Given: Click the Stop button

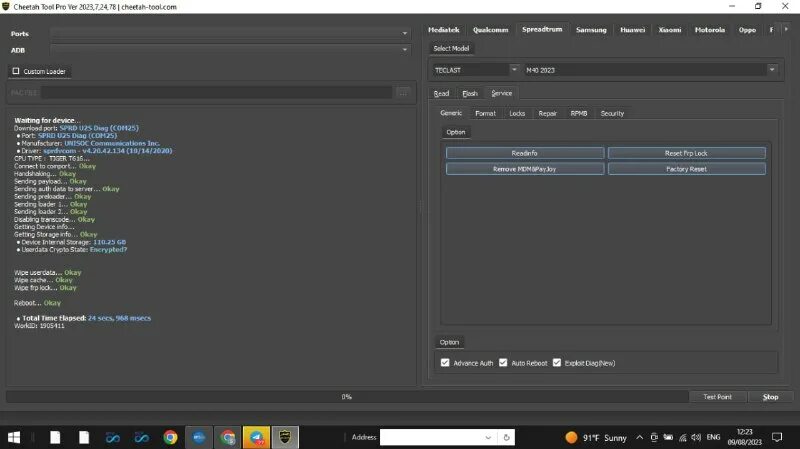Looking at the screenshot, I should click(x=770, y=396).
